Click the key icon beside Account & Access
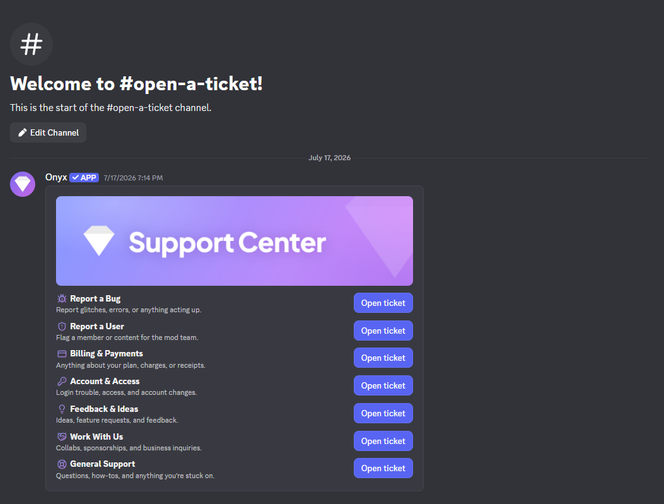 62,381
